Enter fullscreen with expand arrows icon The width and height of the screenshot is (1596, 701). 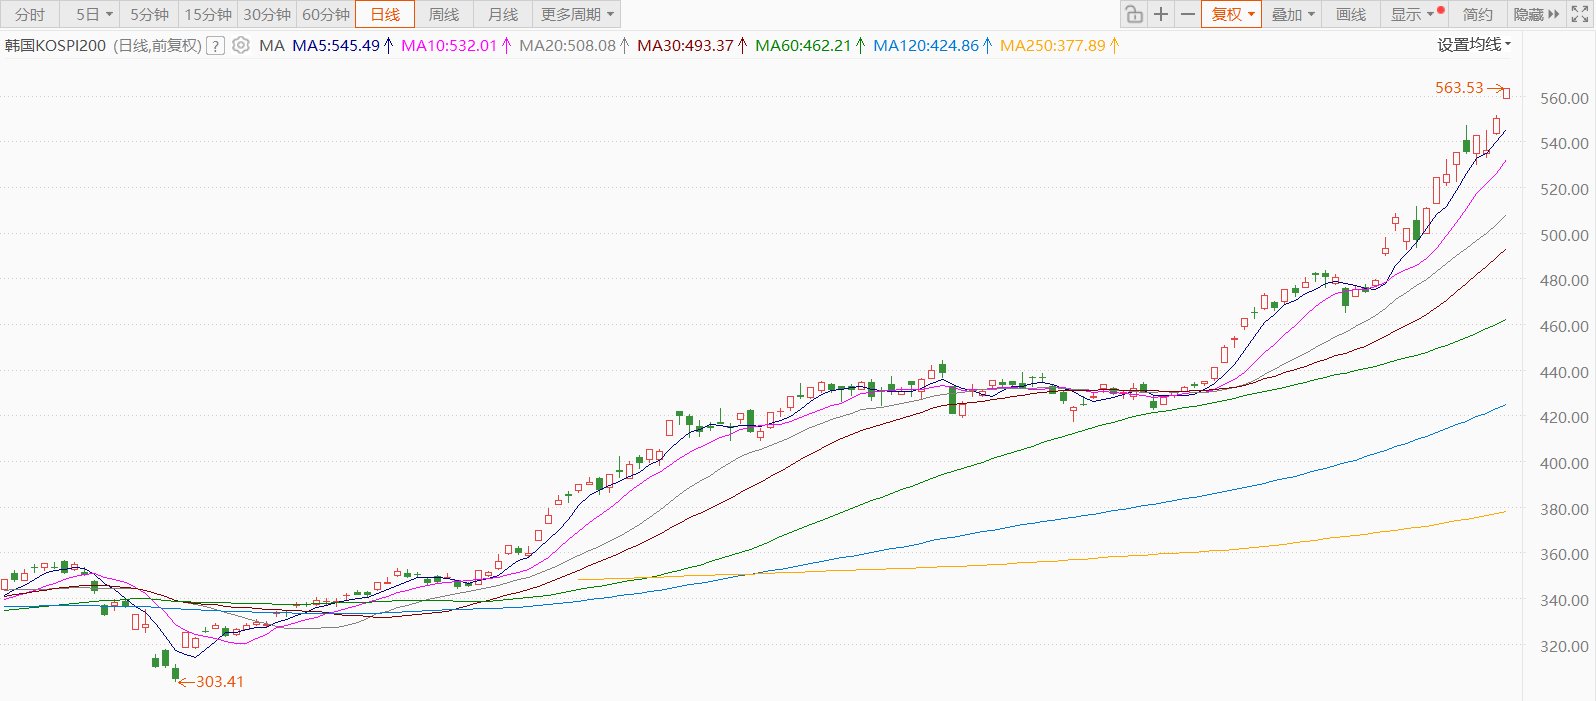[x=1580, y=14]
